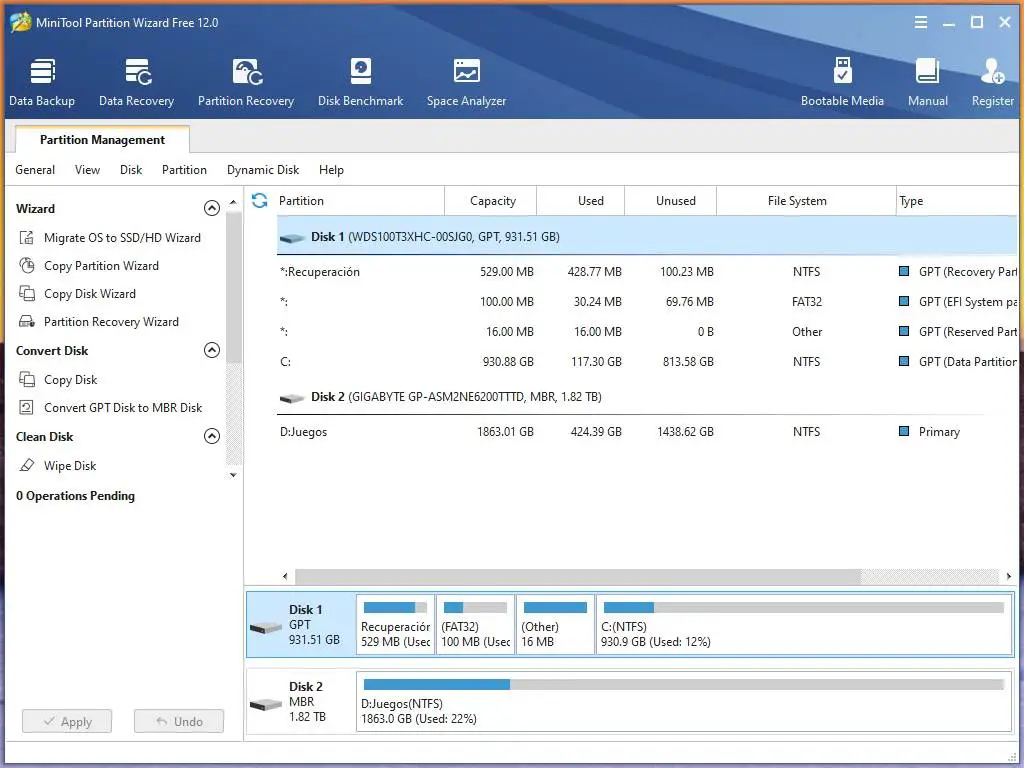1024x768 pixels.
Task: Select the Partition Management tab
Action: point(102,140)
